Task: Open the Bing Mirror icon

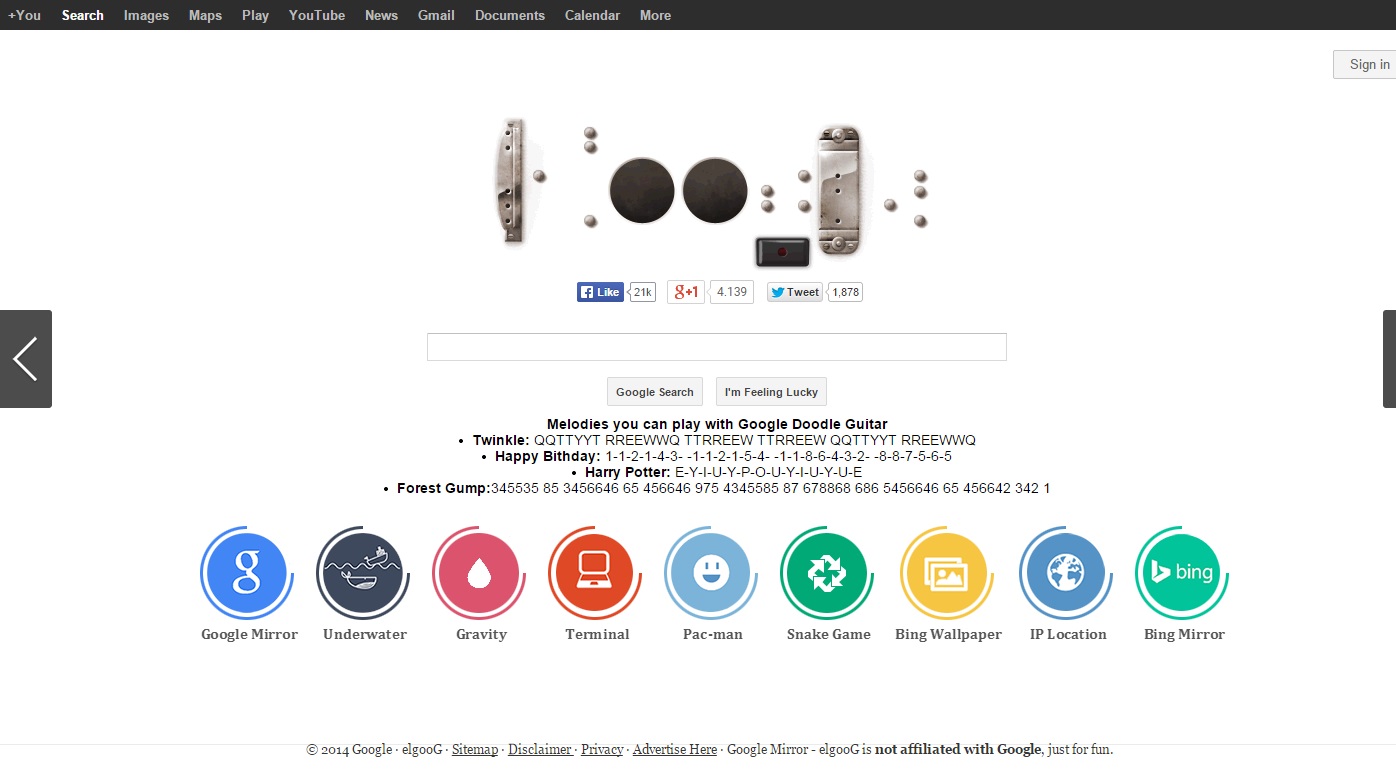Action: (1181, 573)
